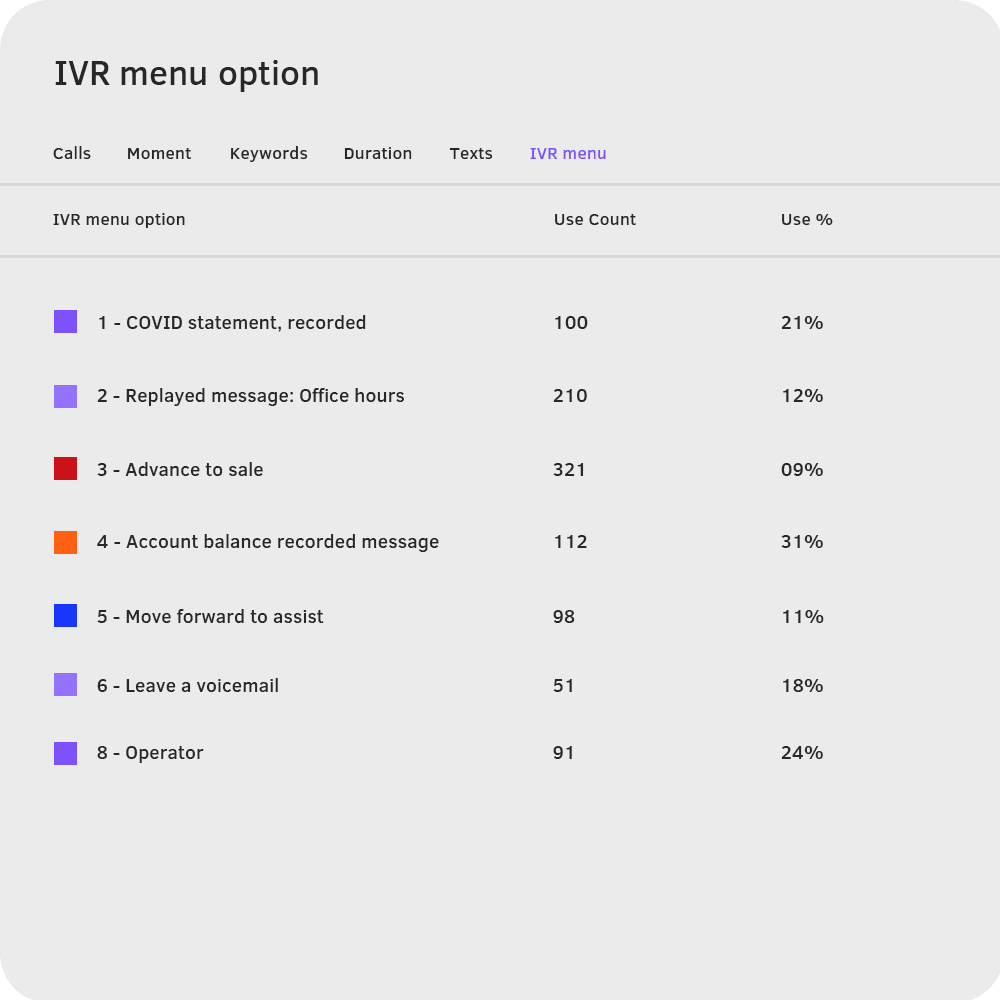1000x1000 pixels.
Task: Select the Keywords tab
Action: point(268,153)
